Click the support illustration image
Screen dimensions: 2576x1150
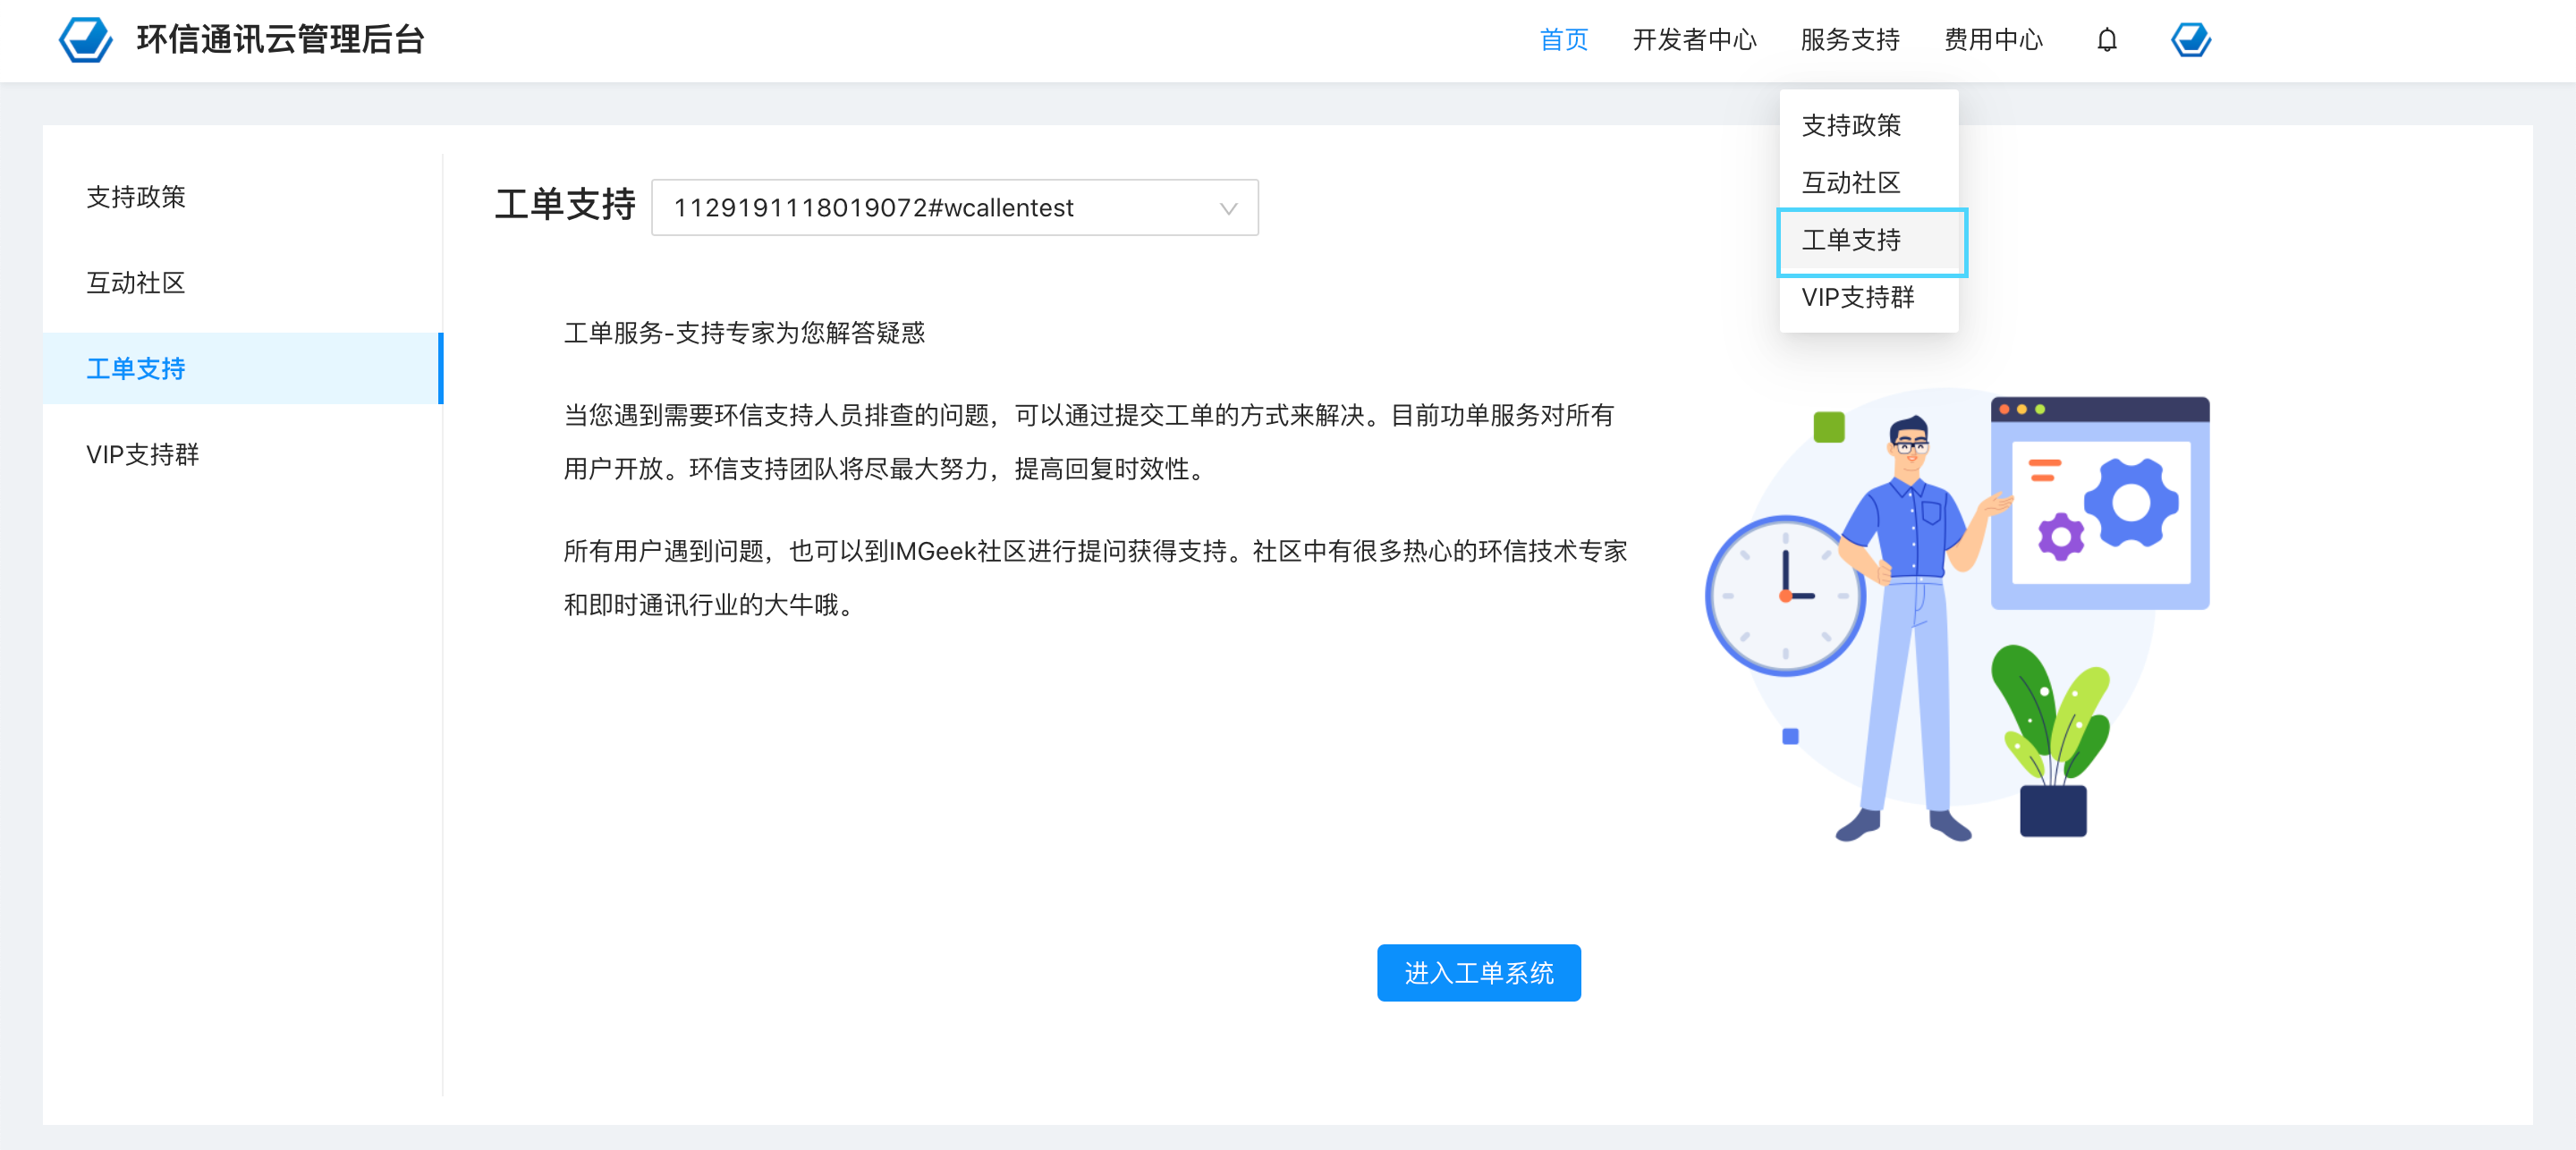click(1957, 615)
